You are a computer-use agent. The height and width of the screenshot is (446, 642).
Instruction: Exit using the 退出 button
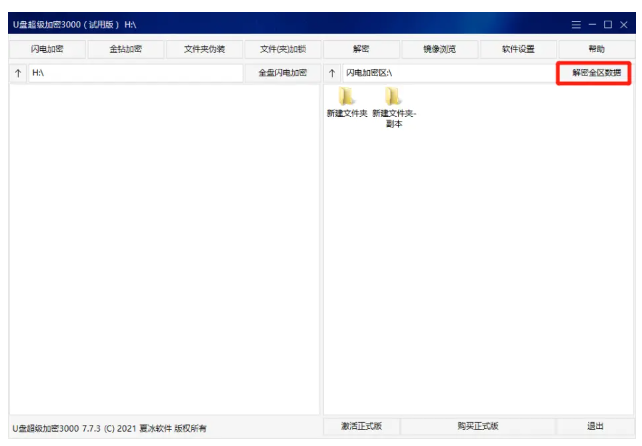pos(595,426)
